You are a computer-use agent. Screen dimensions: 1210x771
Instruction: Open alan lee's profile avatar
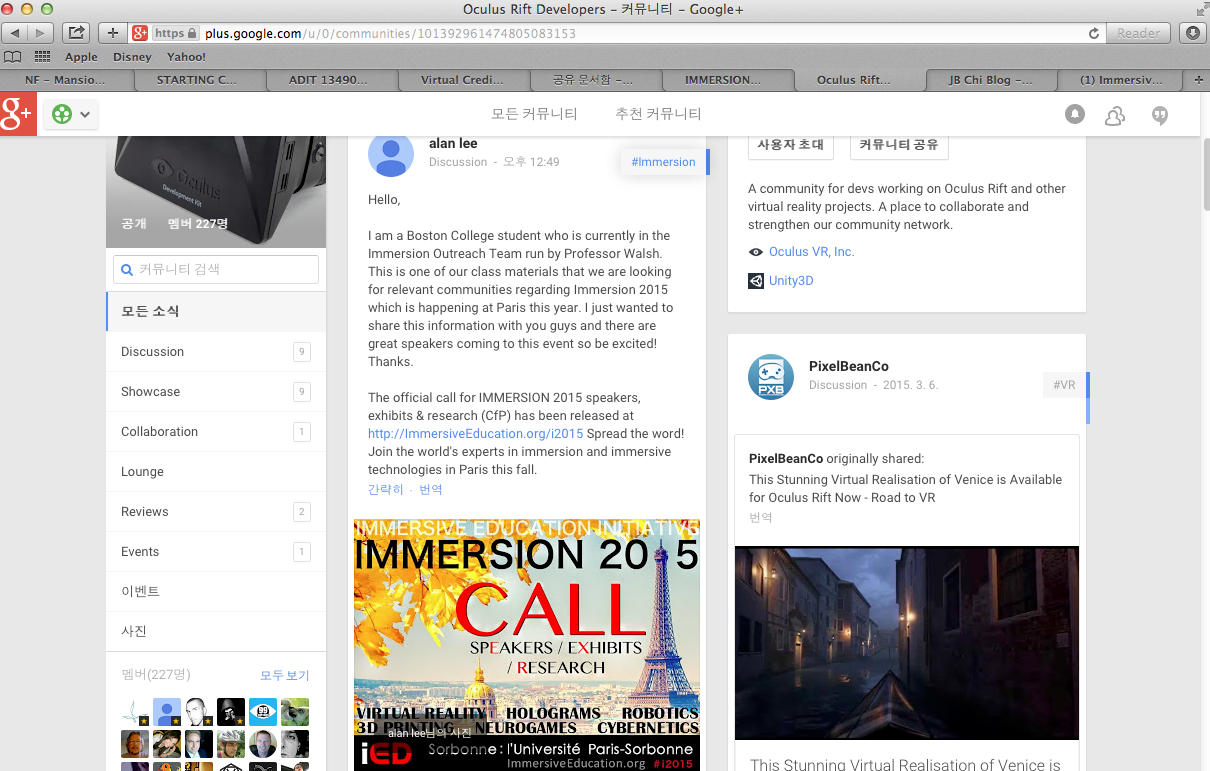point(391,154)
